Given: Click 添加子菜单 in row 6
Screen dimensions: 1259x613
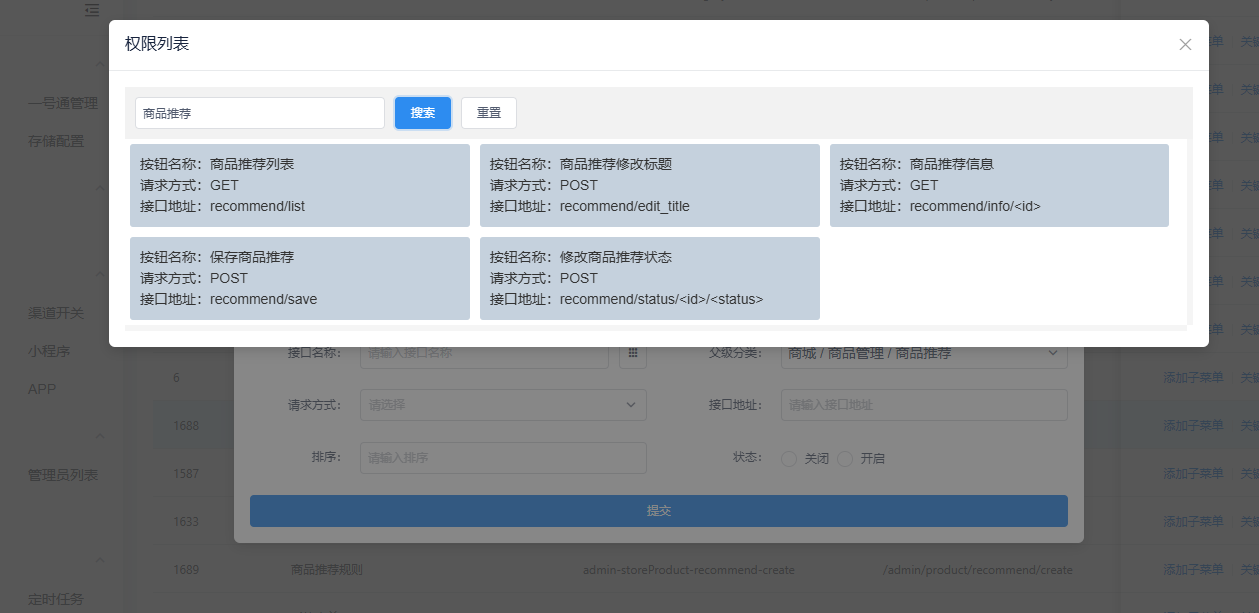Looking at the screenshot, I should point(1193,378).
